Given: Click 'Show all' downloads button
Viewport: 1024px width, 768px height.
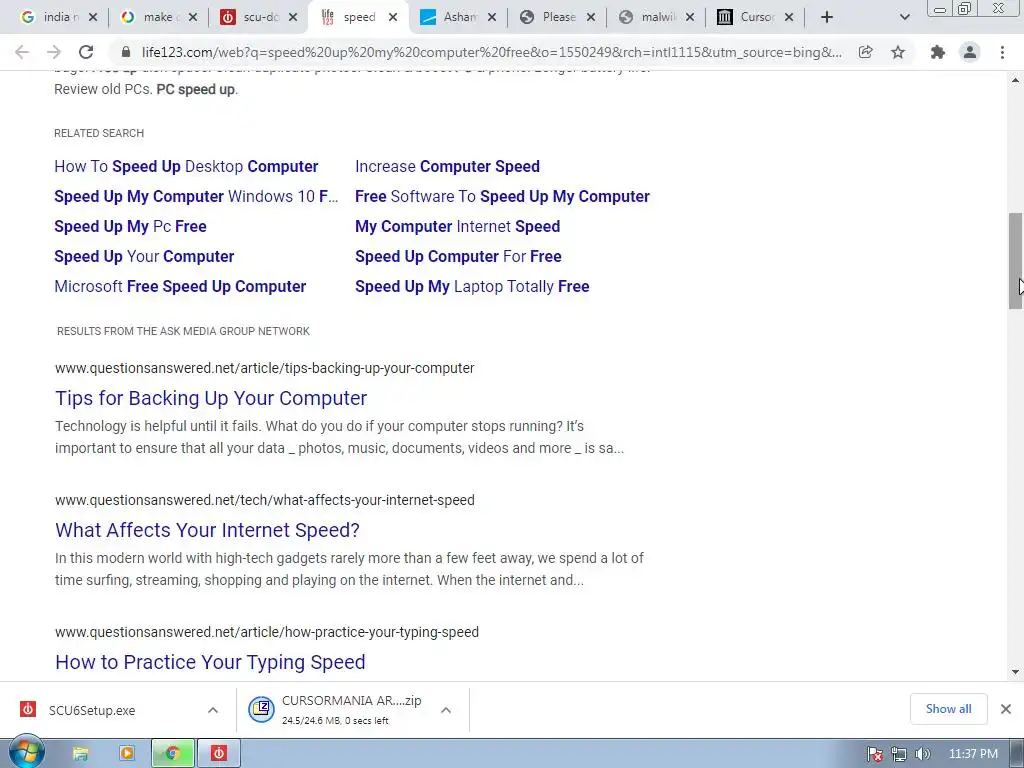Looking at the screenshot, I should point(948,709).
